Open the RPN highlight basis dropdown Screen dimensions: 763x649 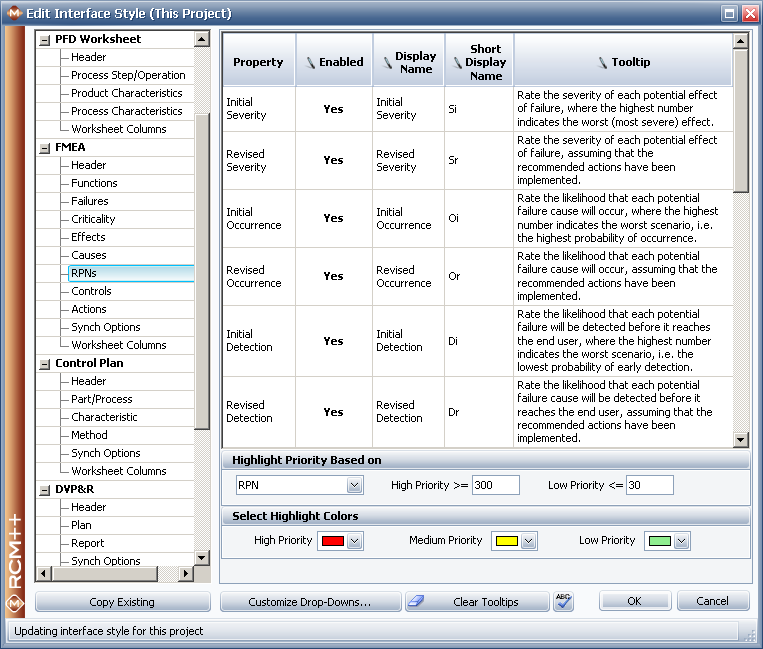click(354, 486)
